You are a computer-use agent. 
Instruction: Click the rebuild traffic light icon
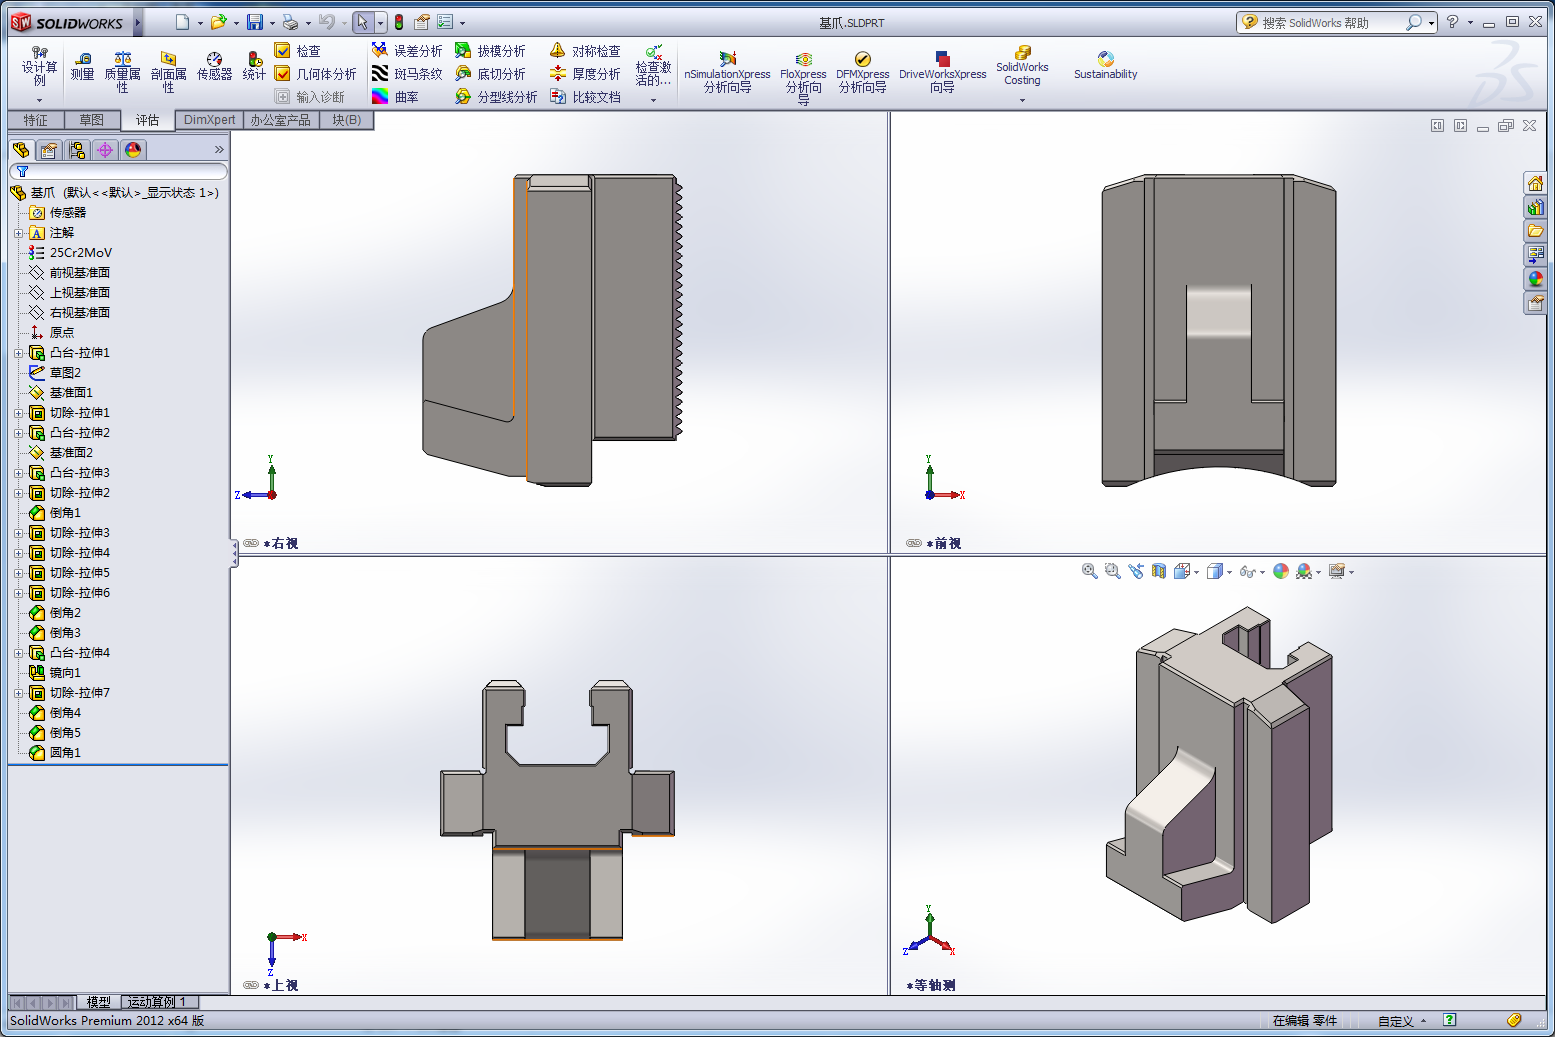(399, 22)
